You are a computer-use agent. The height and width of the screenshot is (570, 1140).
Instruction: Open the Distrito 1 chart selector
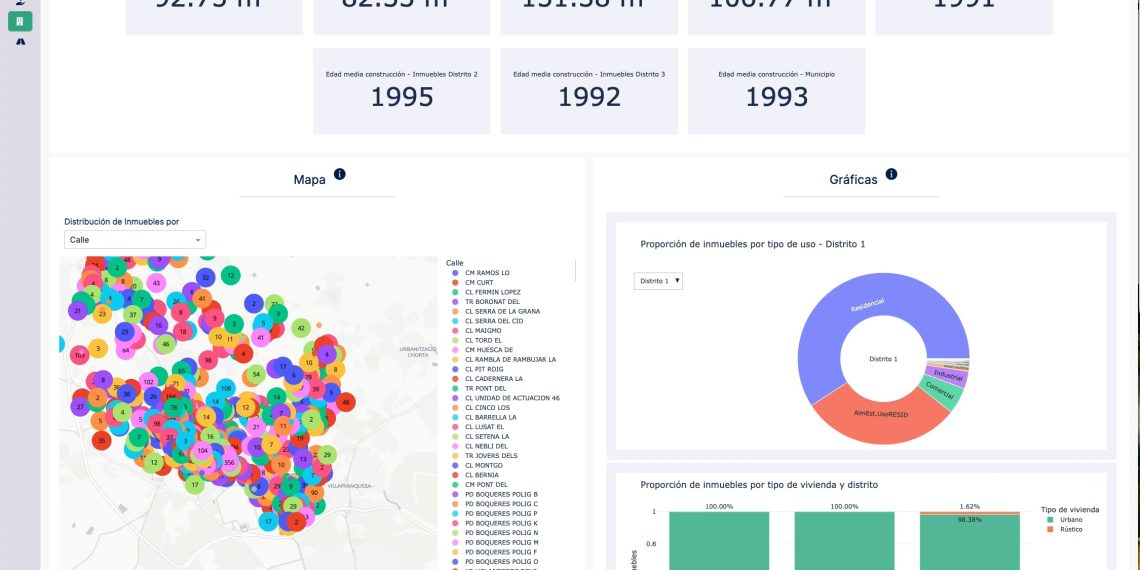(x=658, y=281)
